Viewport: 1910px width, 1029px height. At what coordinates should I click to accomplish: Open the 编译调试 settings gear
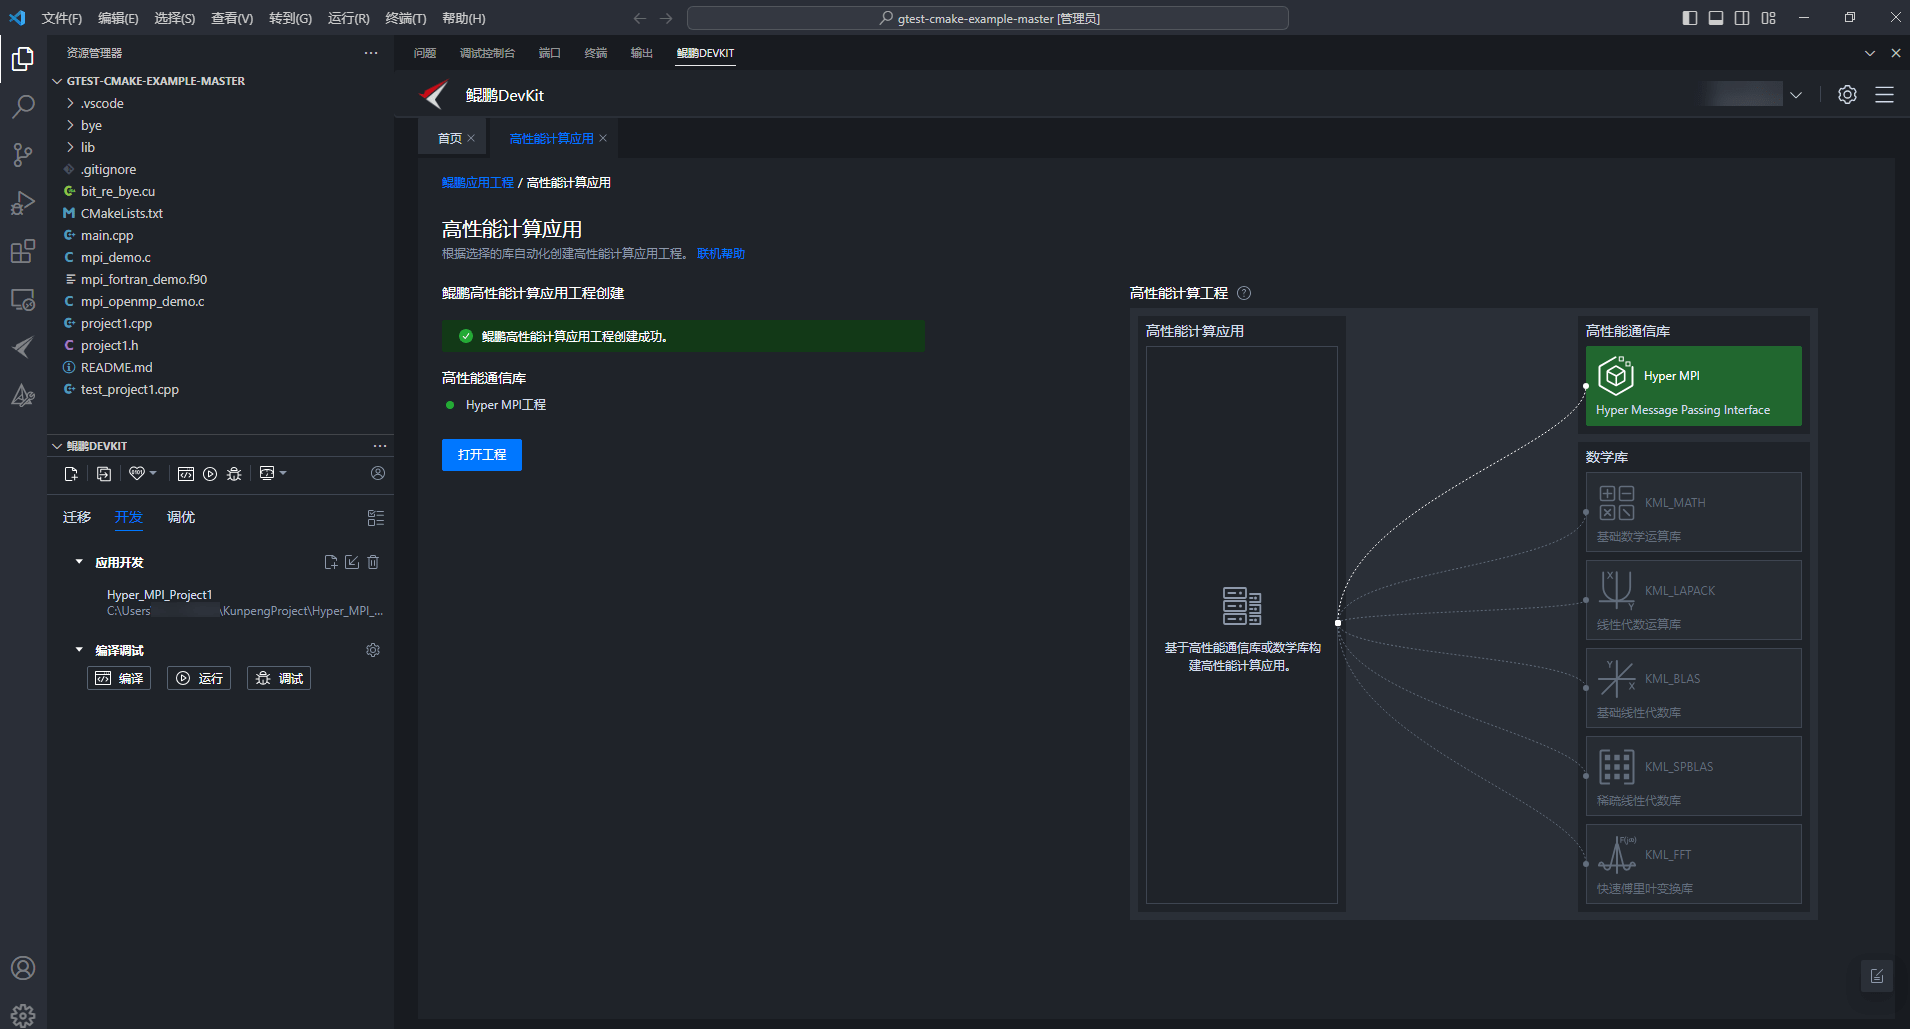click(373, 650)
